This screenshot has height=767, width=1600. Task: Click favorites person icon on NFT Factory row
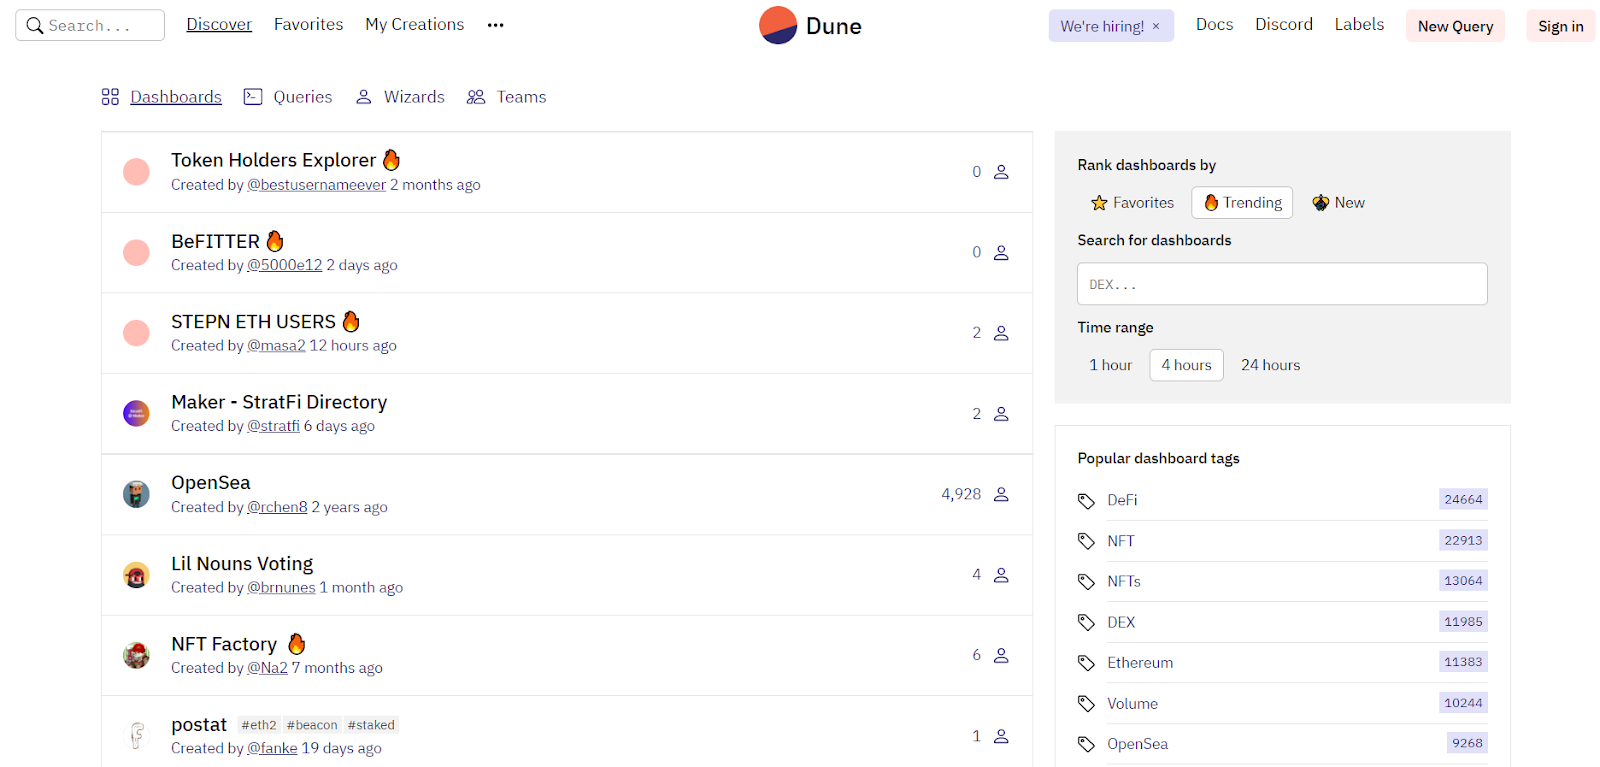coord(1001,656)
